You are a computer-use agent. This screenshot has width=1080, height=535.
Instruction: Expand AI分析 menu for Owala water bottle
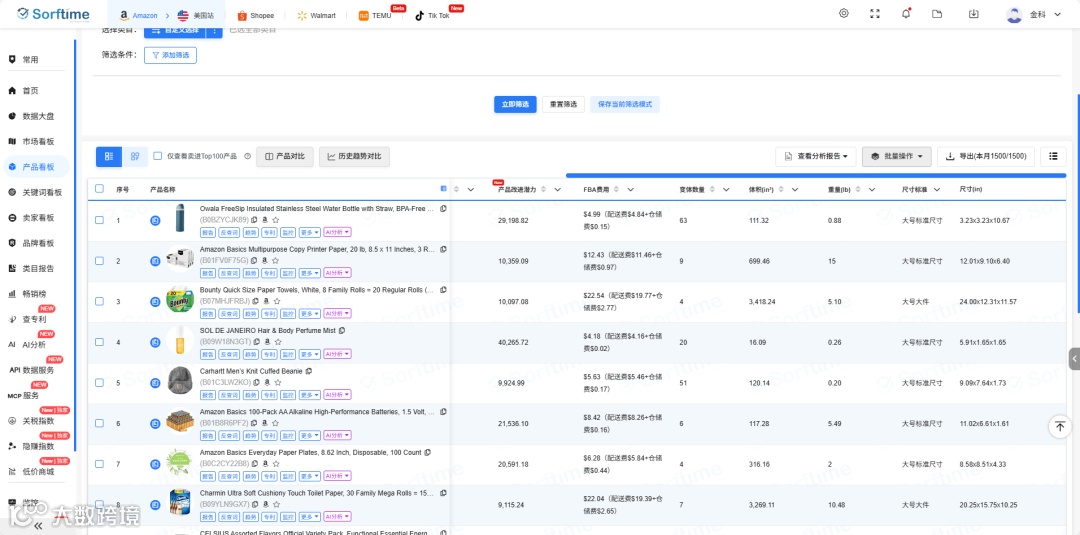point(338,233)
